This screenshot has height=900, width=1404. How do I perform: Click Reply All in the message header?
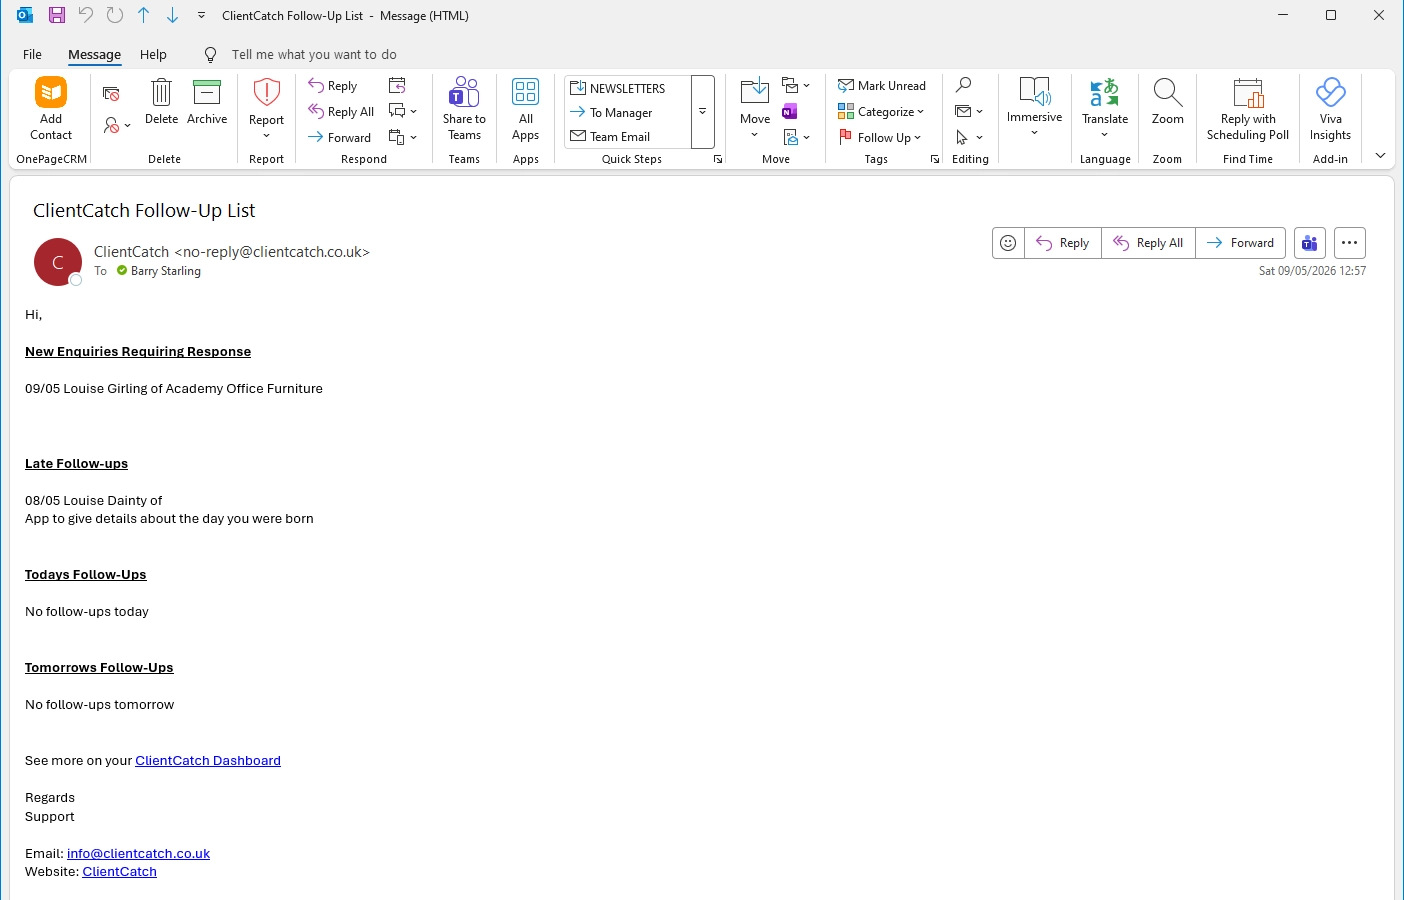tap(1148, 243)
